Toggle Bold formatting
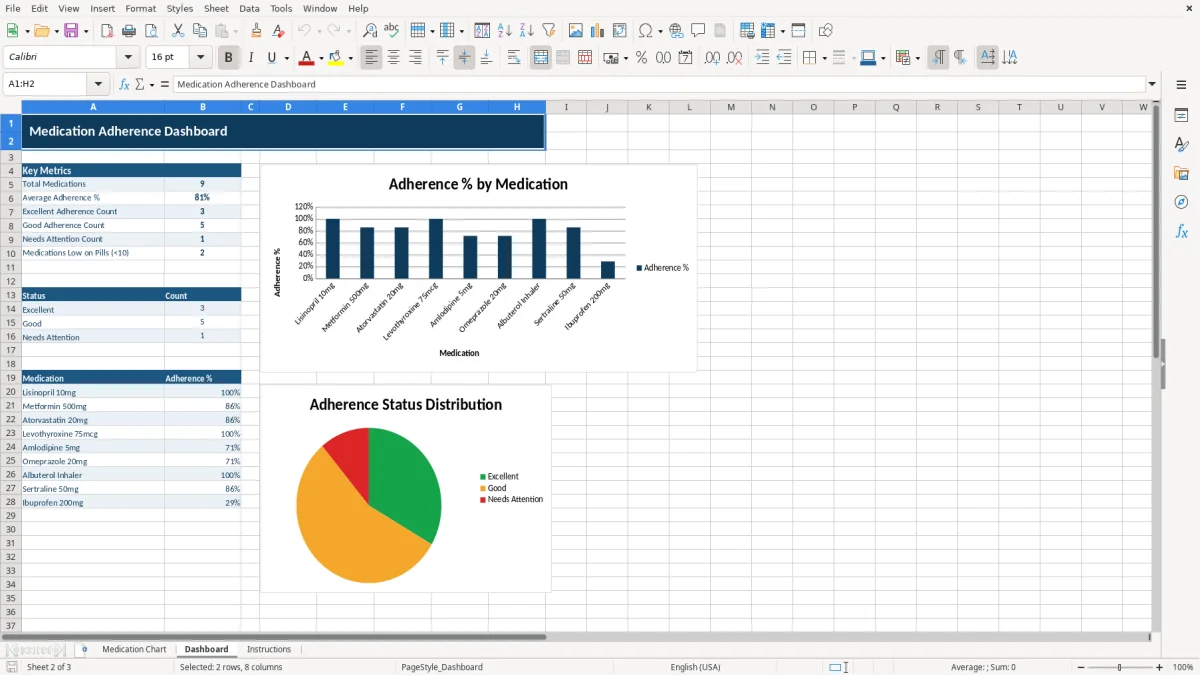This screenshot has height=675, width=1200. pos(229,58)
